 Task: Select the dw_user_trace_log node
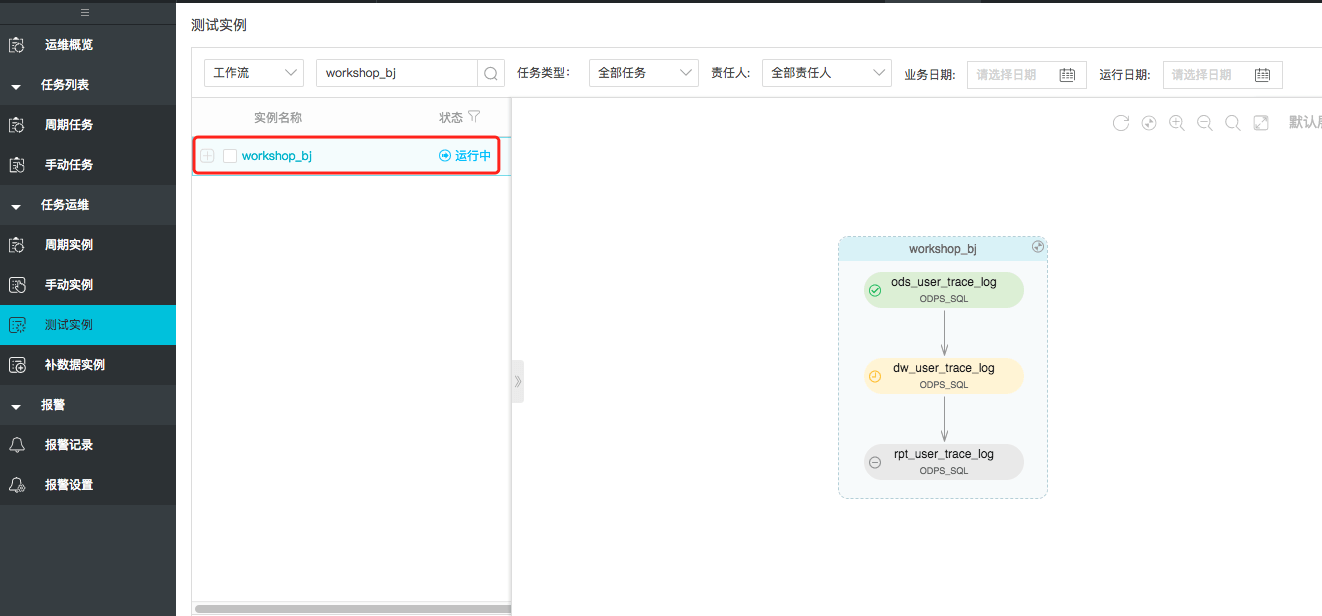944,376
